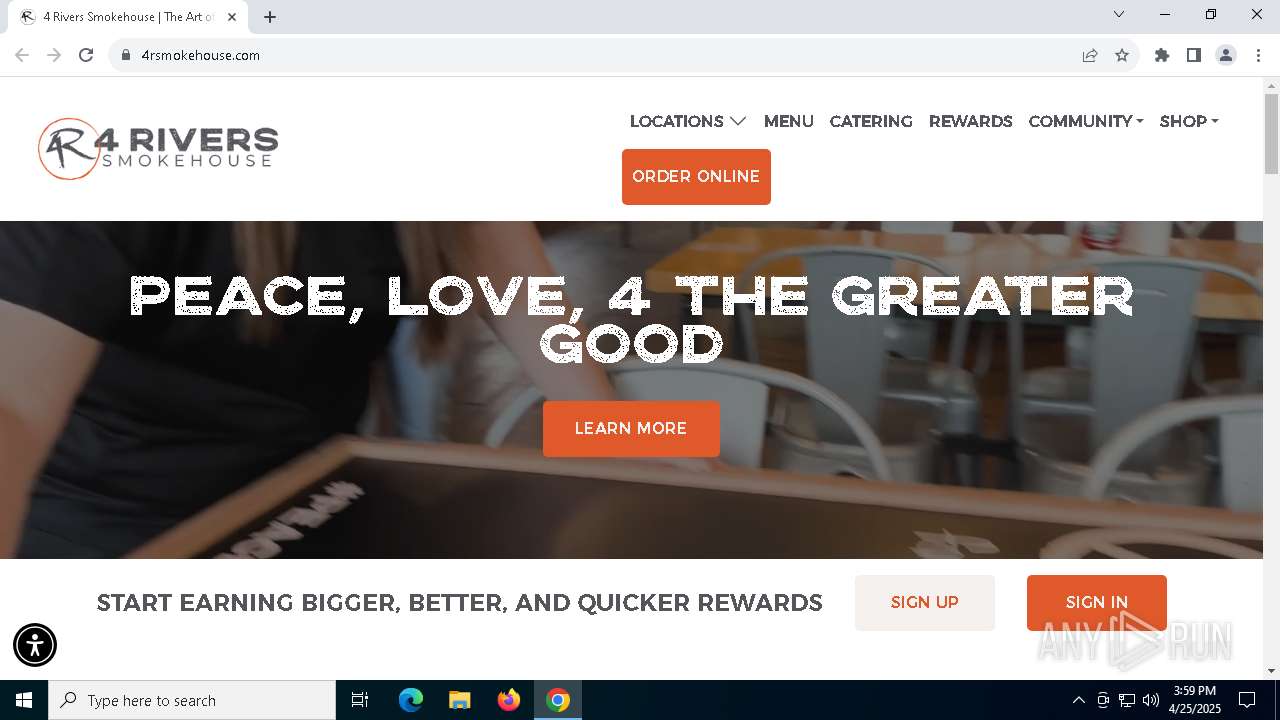Open the Catering nav item

click(871, 121)
